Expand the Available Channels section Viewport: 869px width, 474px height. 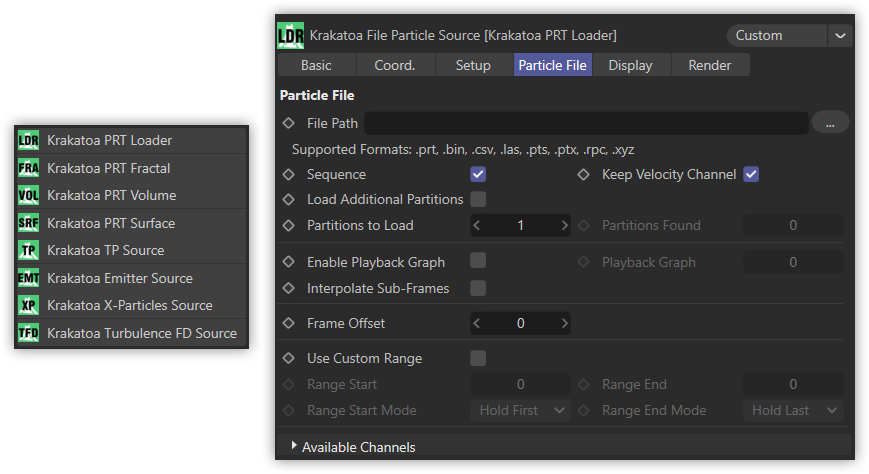coord(294,445)
